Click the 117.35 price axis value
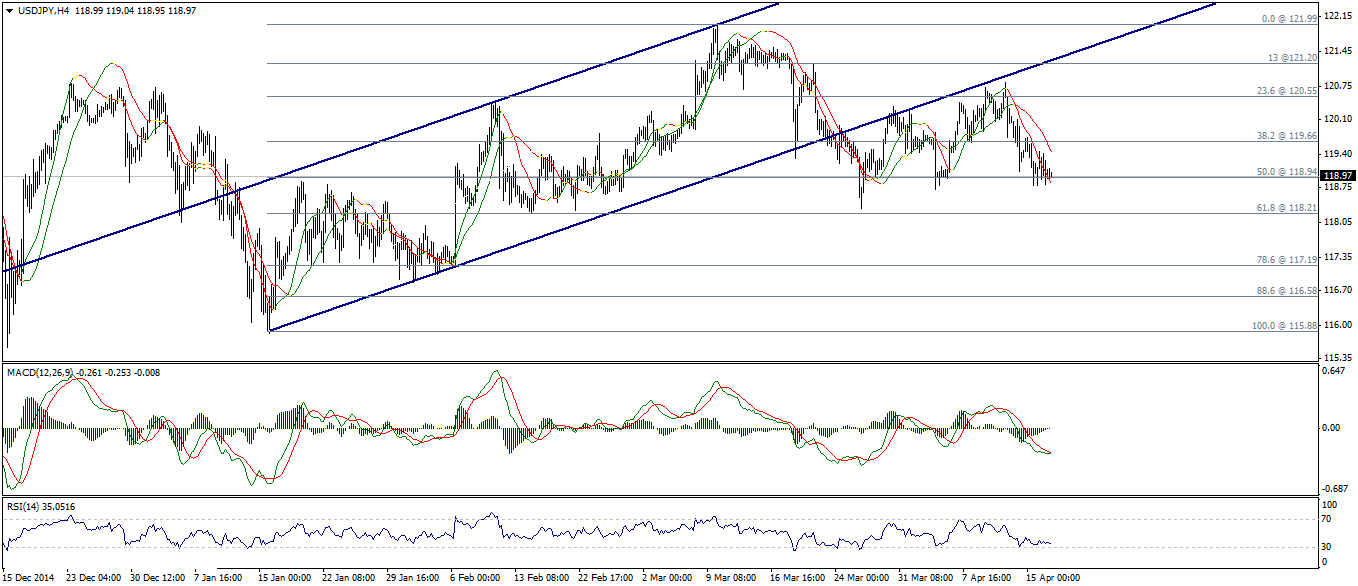1358x586 pixels. [x=1337, y=256]
